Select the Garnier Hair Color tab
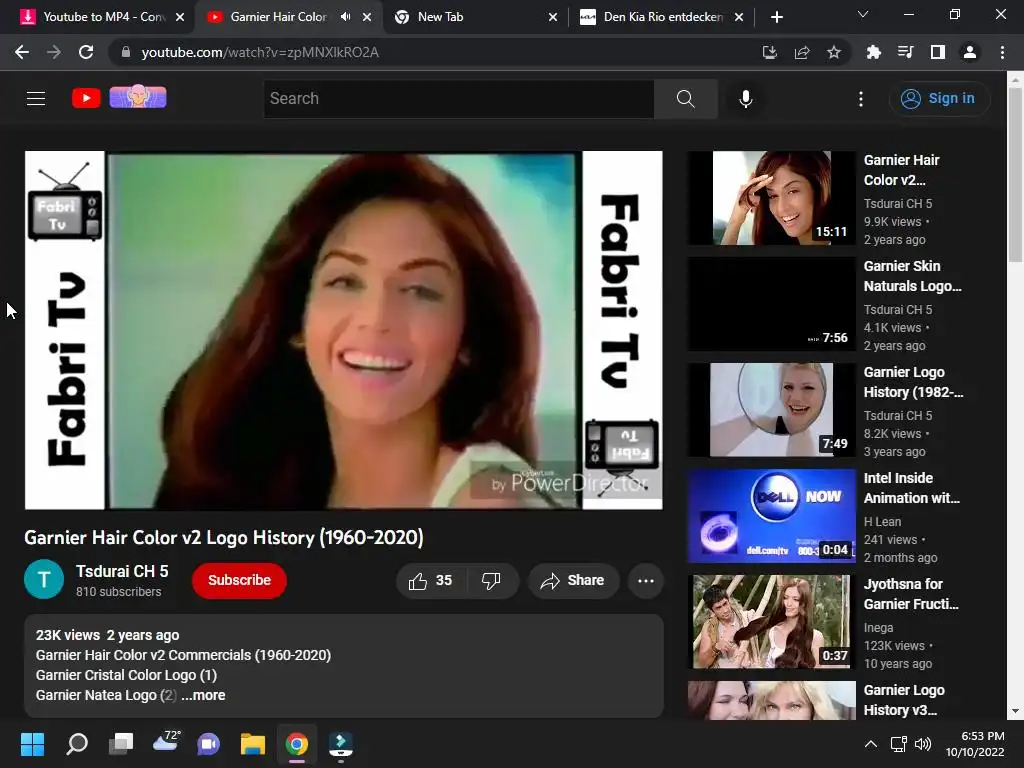 pyautogui.click(x=278, y=17)
